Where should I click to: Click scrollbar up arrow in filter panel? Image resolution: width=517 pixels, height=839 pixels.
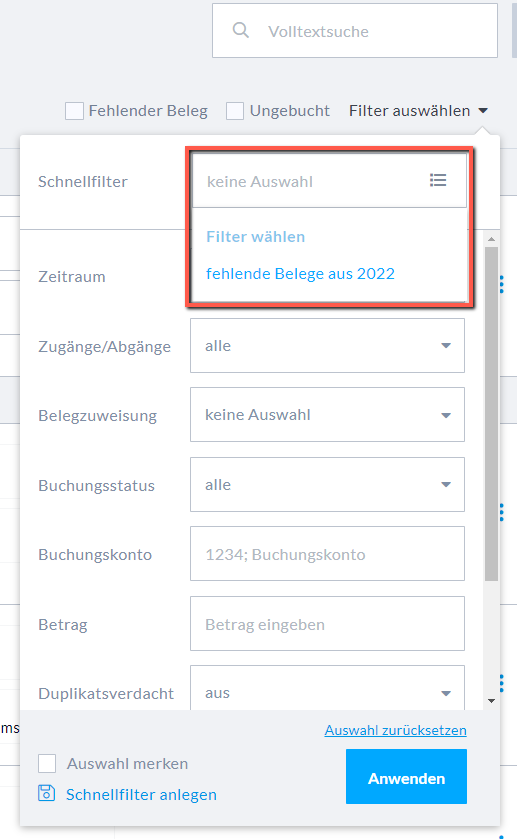coord(491,239)
